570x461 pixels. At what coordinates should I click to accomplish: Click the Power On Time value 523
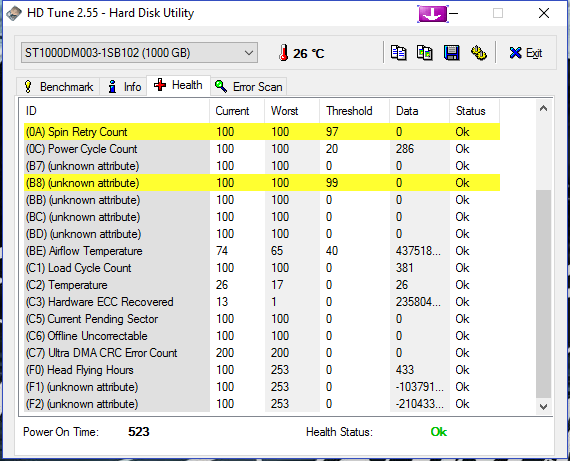pos(139,432)
